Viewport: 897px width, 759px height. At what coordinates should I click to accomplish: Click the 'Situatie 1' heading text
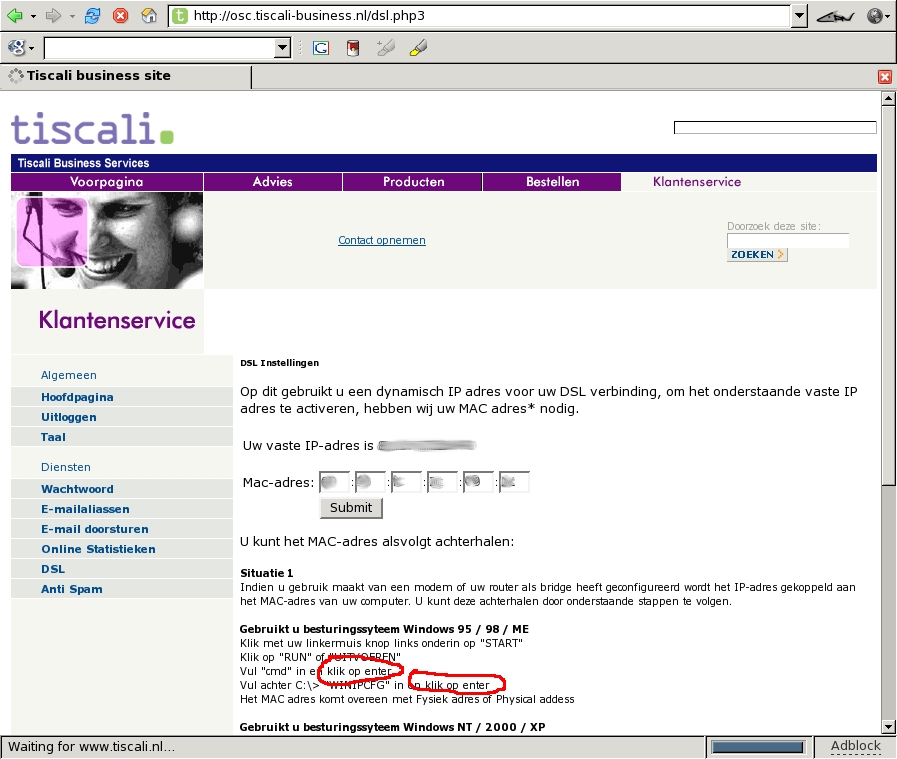click(267, 573)
